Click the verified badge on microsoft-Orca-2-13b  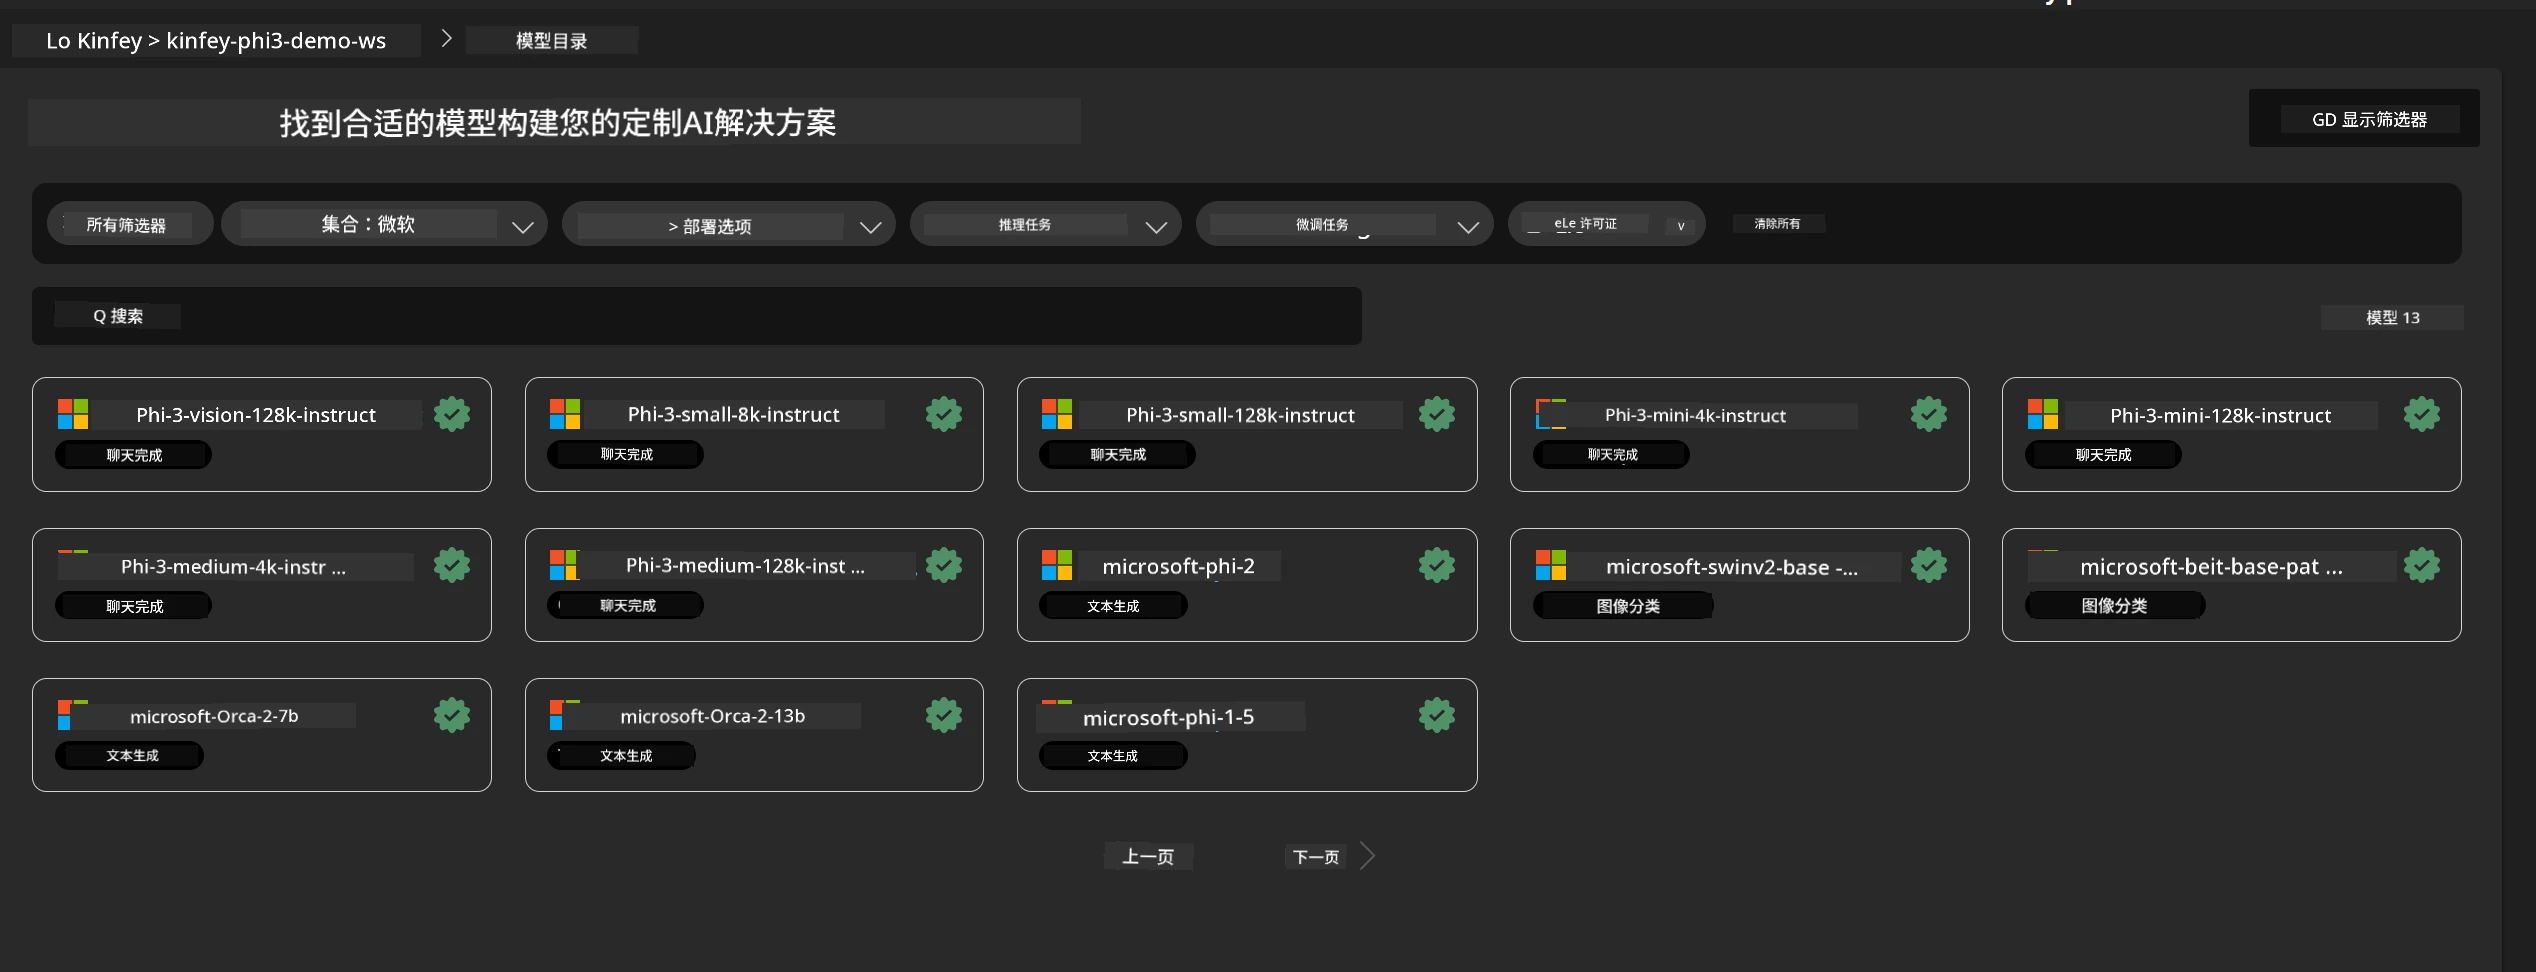(x=944, y=715)
